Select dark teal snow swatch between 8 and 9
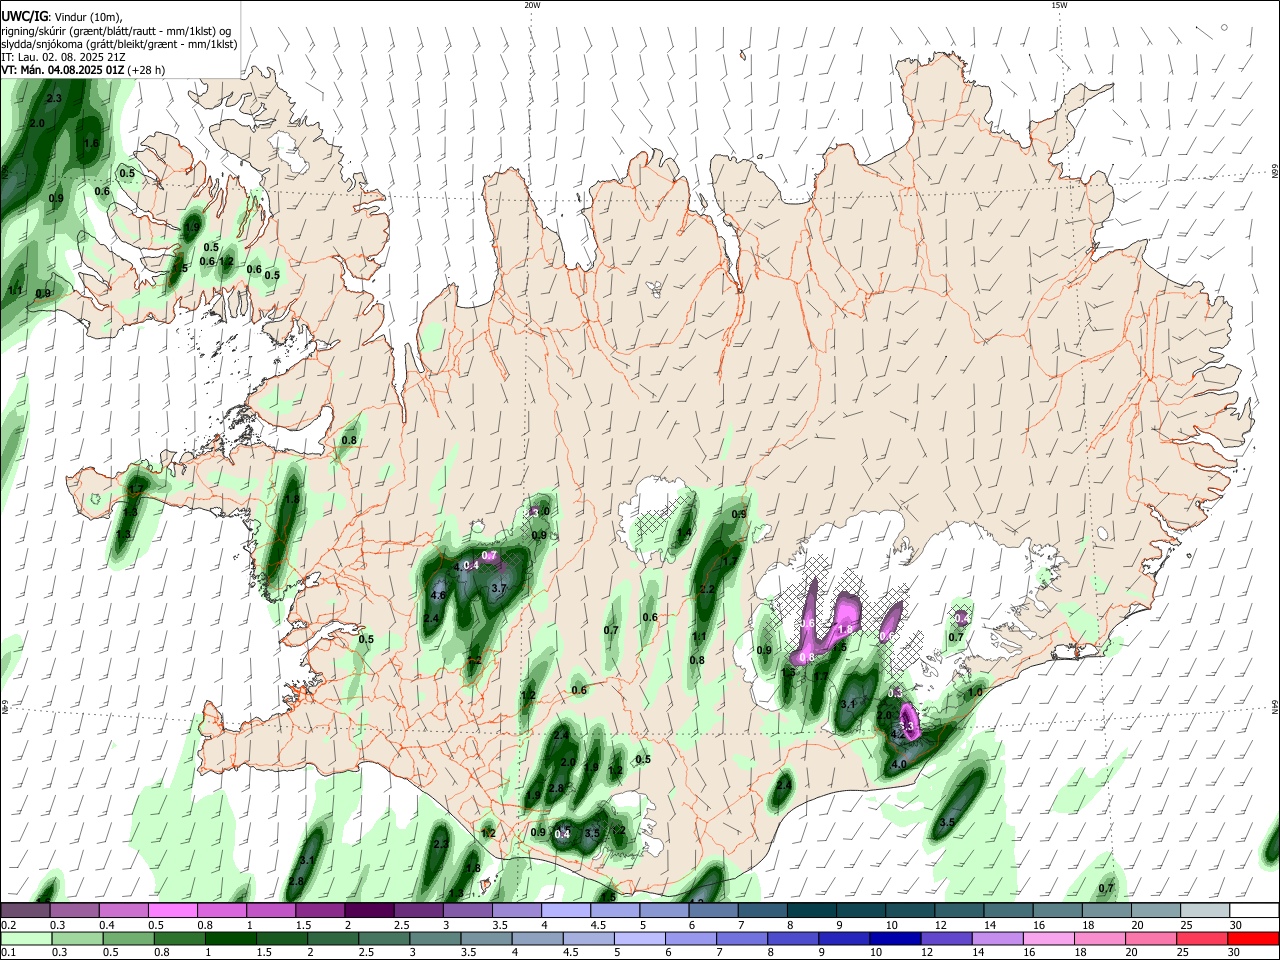The width and height of the screenshot is (1280, 960). (812, 911)
